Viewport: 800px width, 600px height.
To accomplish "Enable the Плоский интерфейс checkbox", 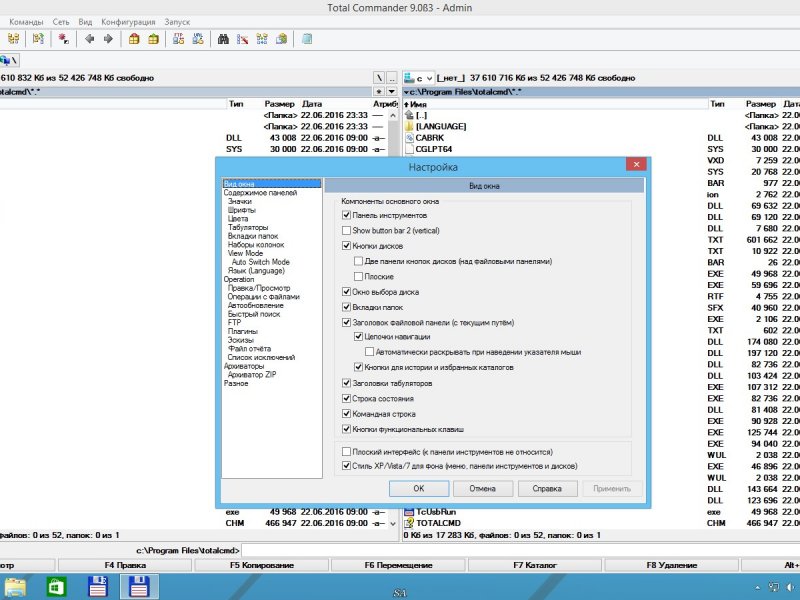I will click(346, 452).
